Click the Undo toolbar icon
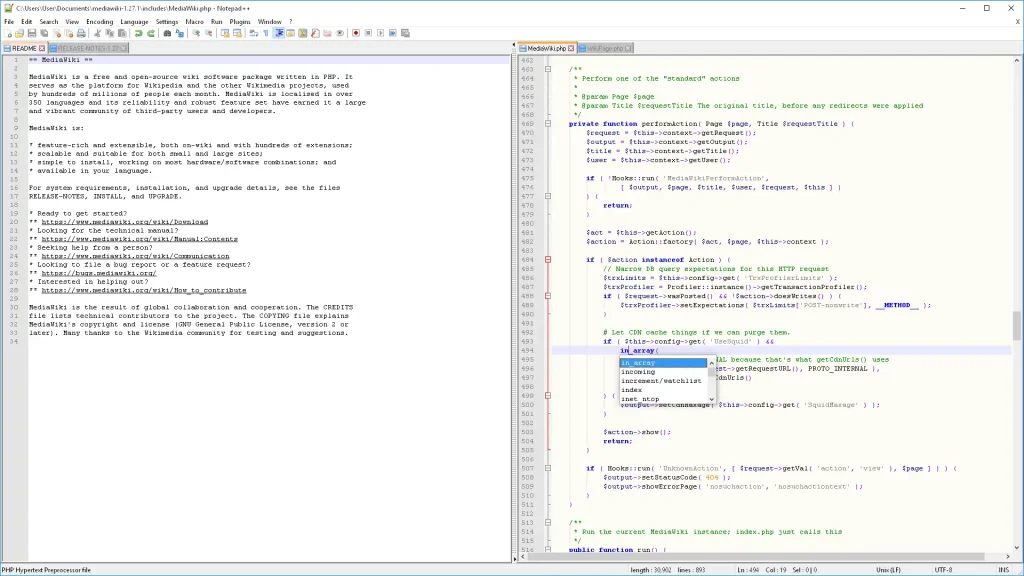 coord(138,33)
